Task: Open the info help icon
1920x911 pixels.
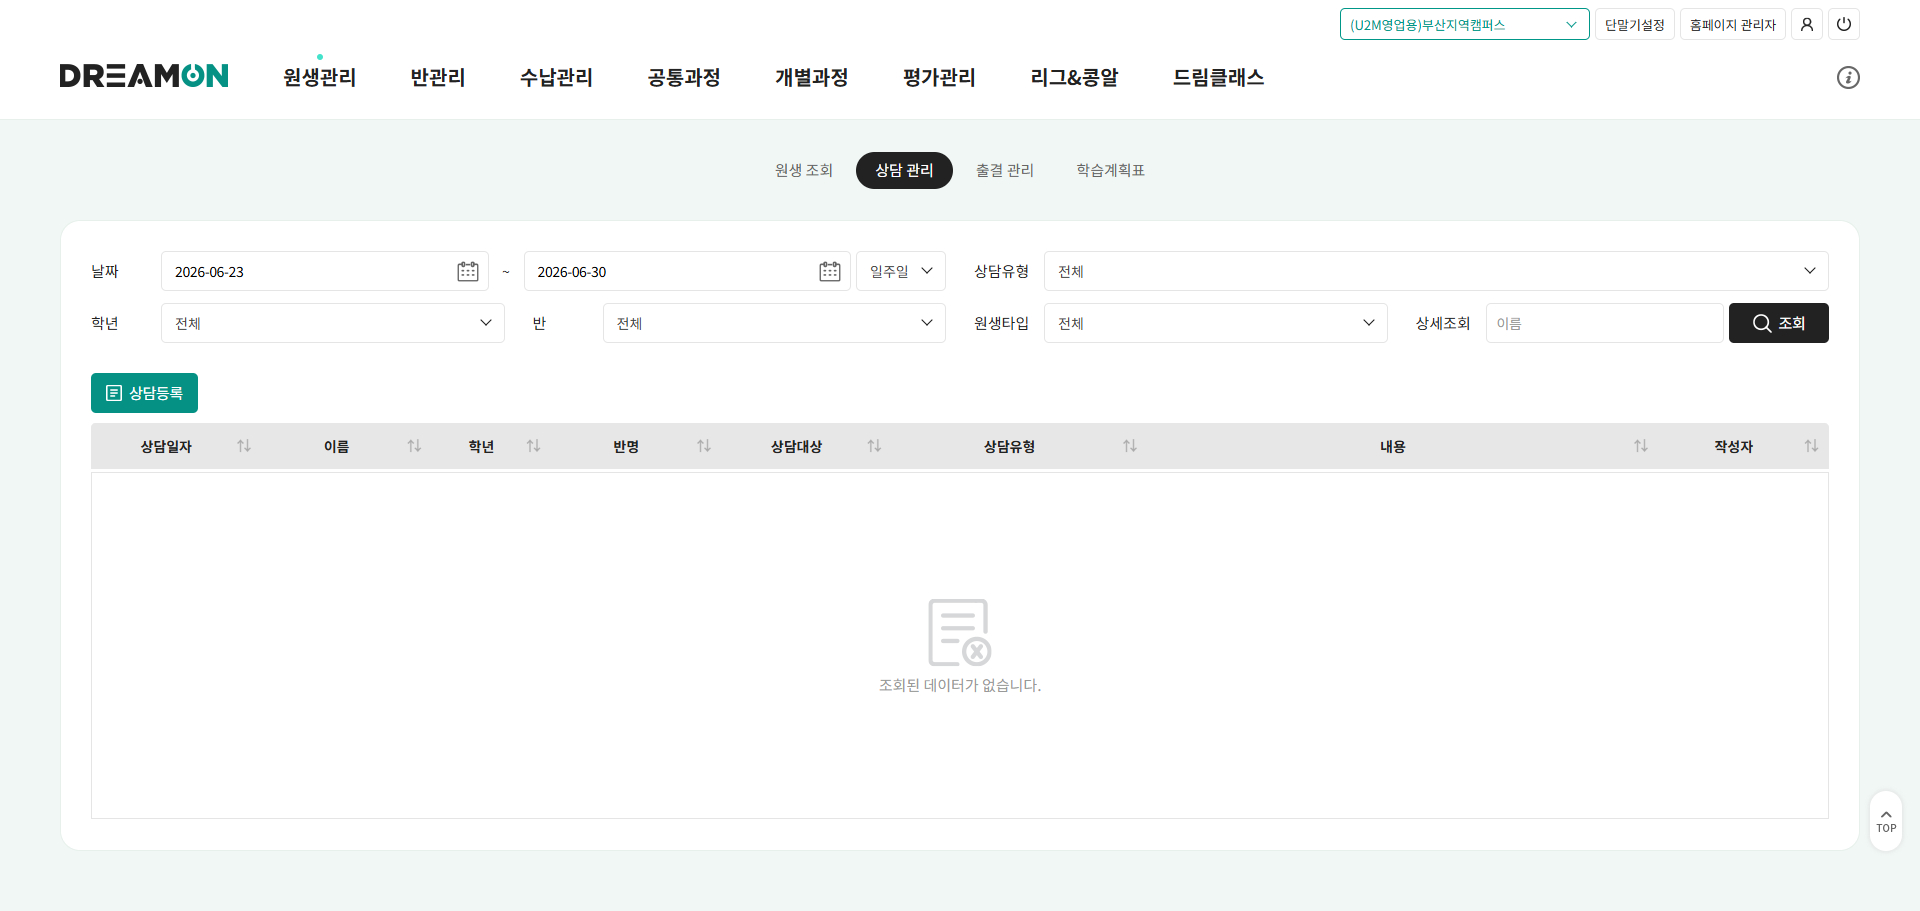Action: pos(1848,77)
